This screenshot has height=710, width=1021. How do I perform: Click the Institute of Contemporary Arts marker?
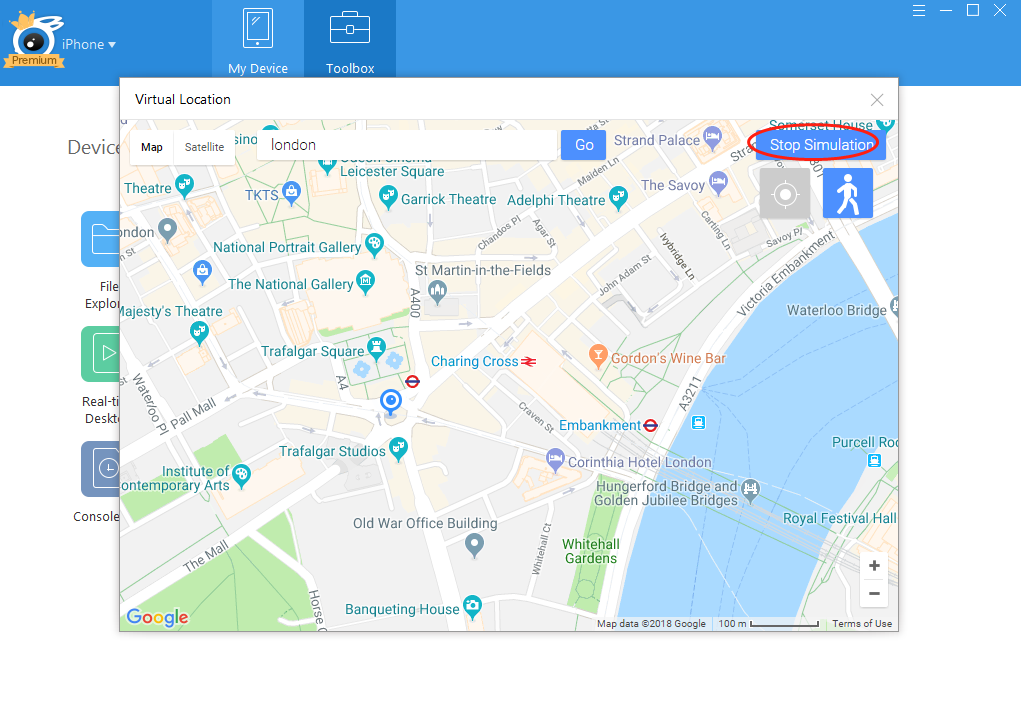242,476
